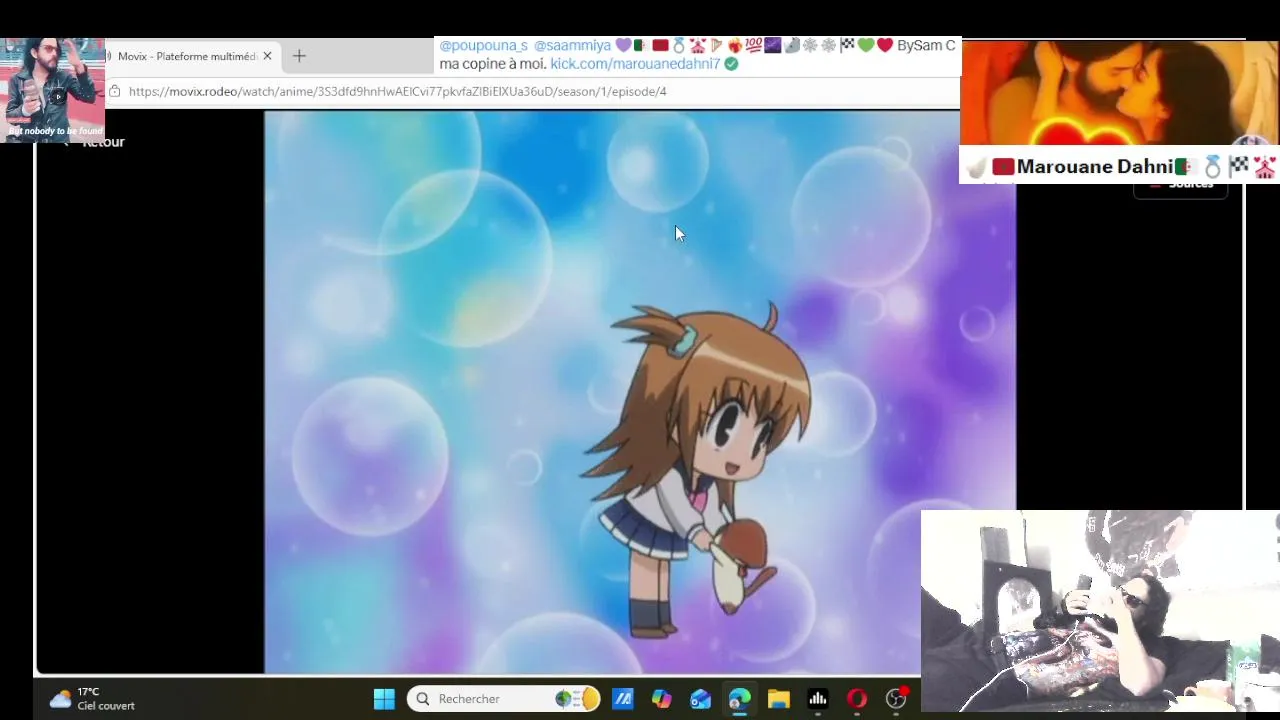The width and height of the screenshot is (1280, 720).
Task: Open the blue slash app in taskbar
Action: pos(623,699)
